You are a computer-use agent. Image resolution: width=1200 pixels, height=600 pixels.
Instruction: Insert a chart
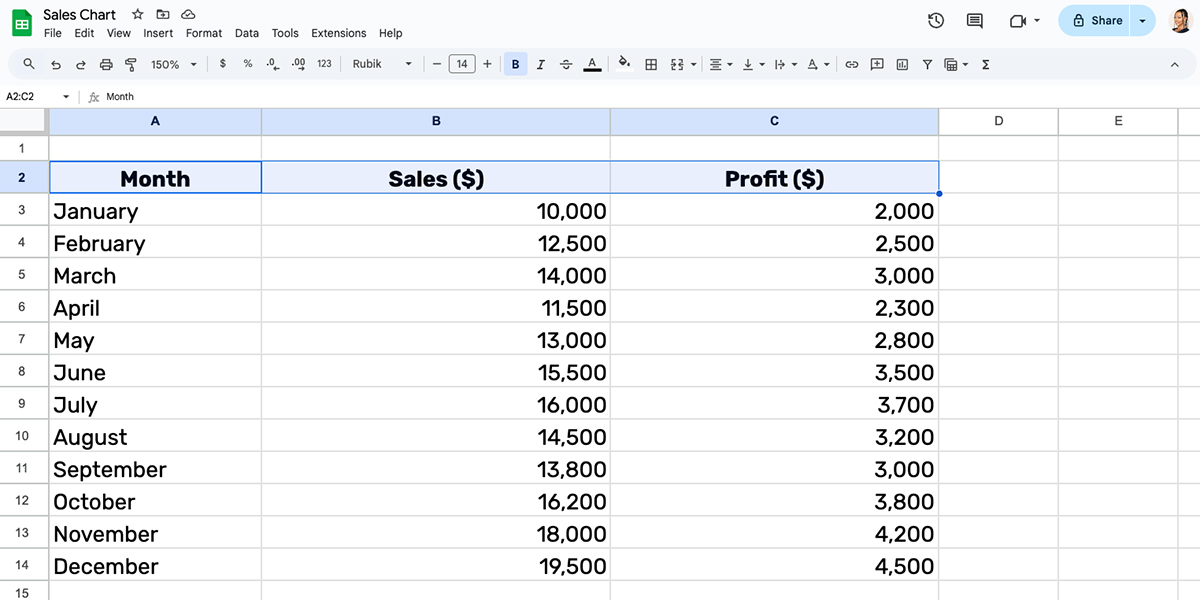tap(902, 63)
